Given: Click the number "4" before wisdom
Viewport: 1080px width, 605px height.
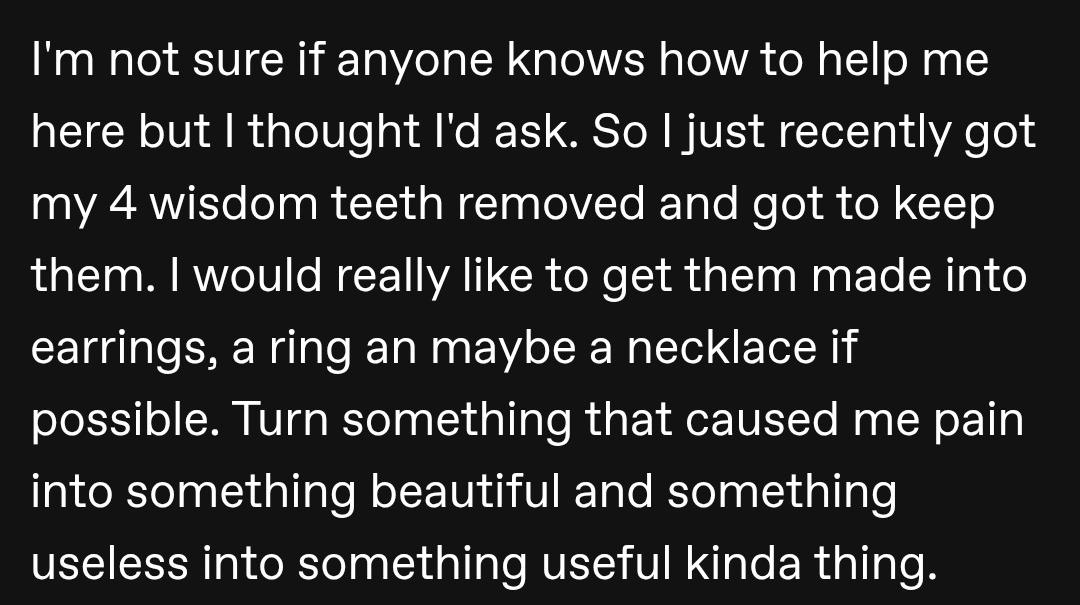Looking at the screenshot, I should coord(123,204).
